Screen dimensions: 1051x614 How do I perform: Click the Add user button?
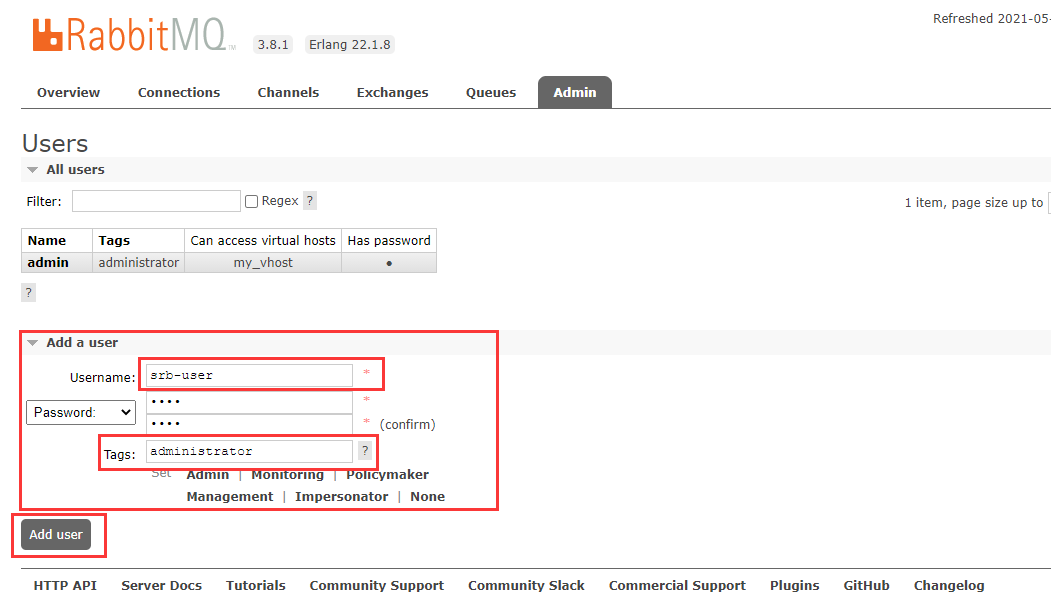56,534
